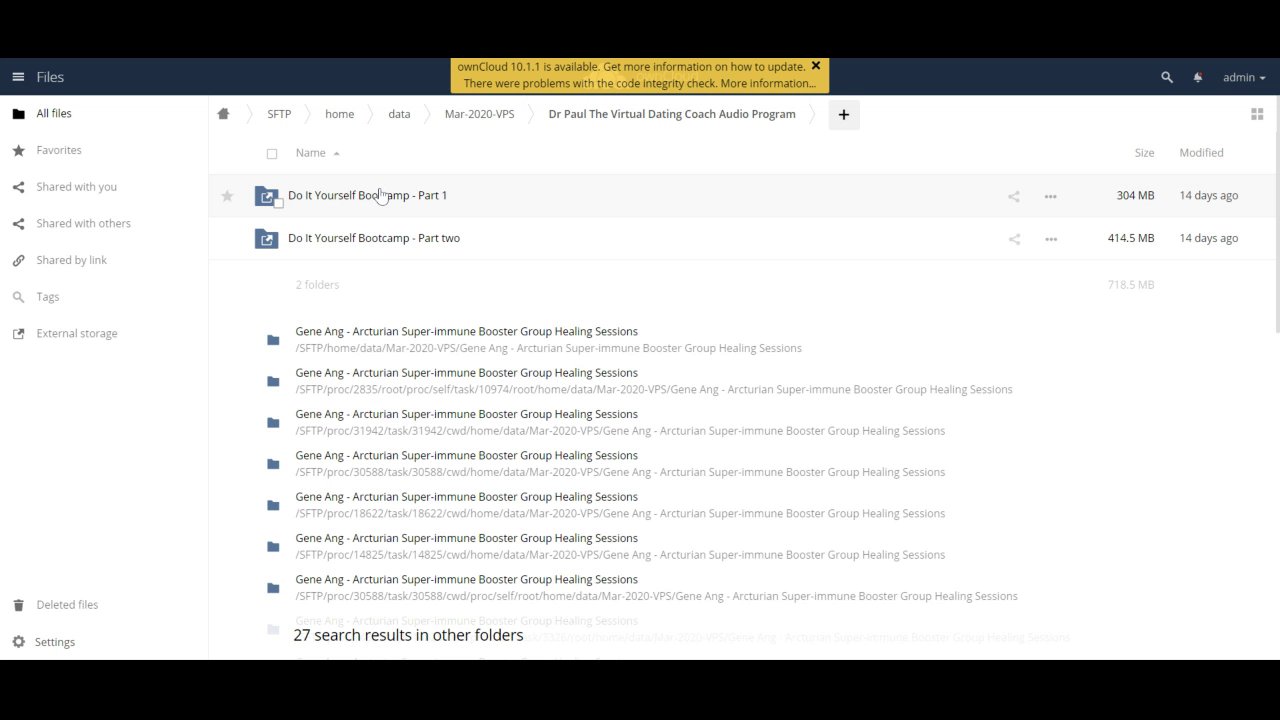Screen dimensions: 1280x720
Task: Go to home folder icon in breadcrumb
Action: (223, 114)
